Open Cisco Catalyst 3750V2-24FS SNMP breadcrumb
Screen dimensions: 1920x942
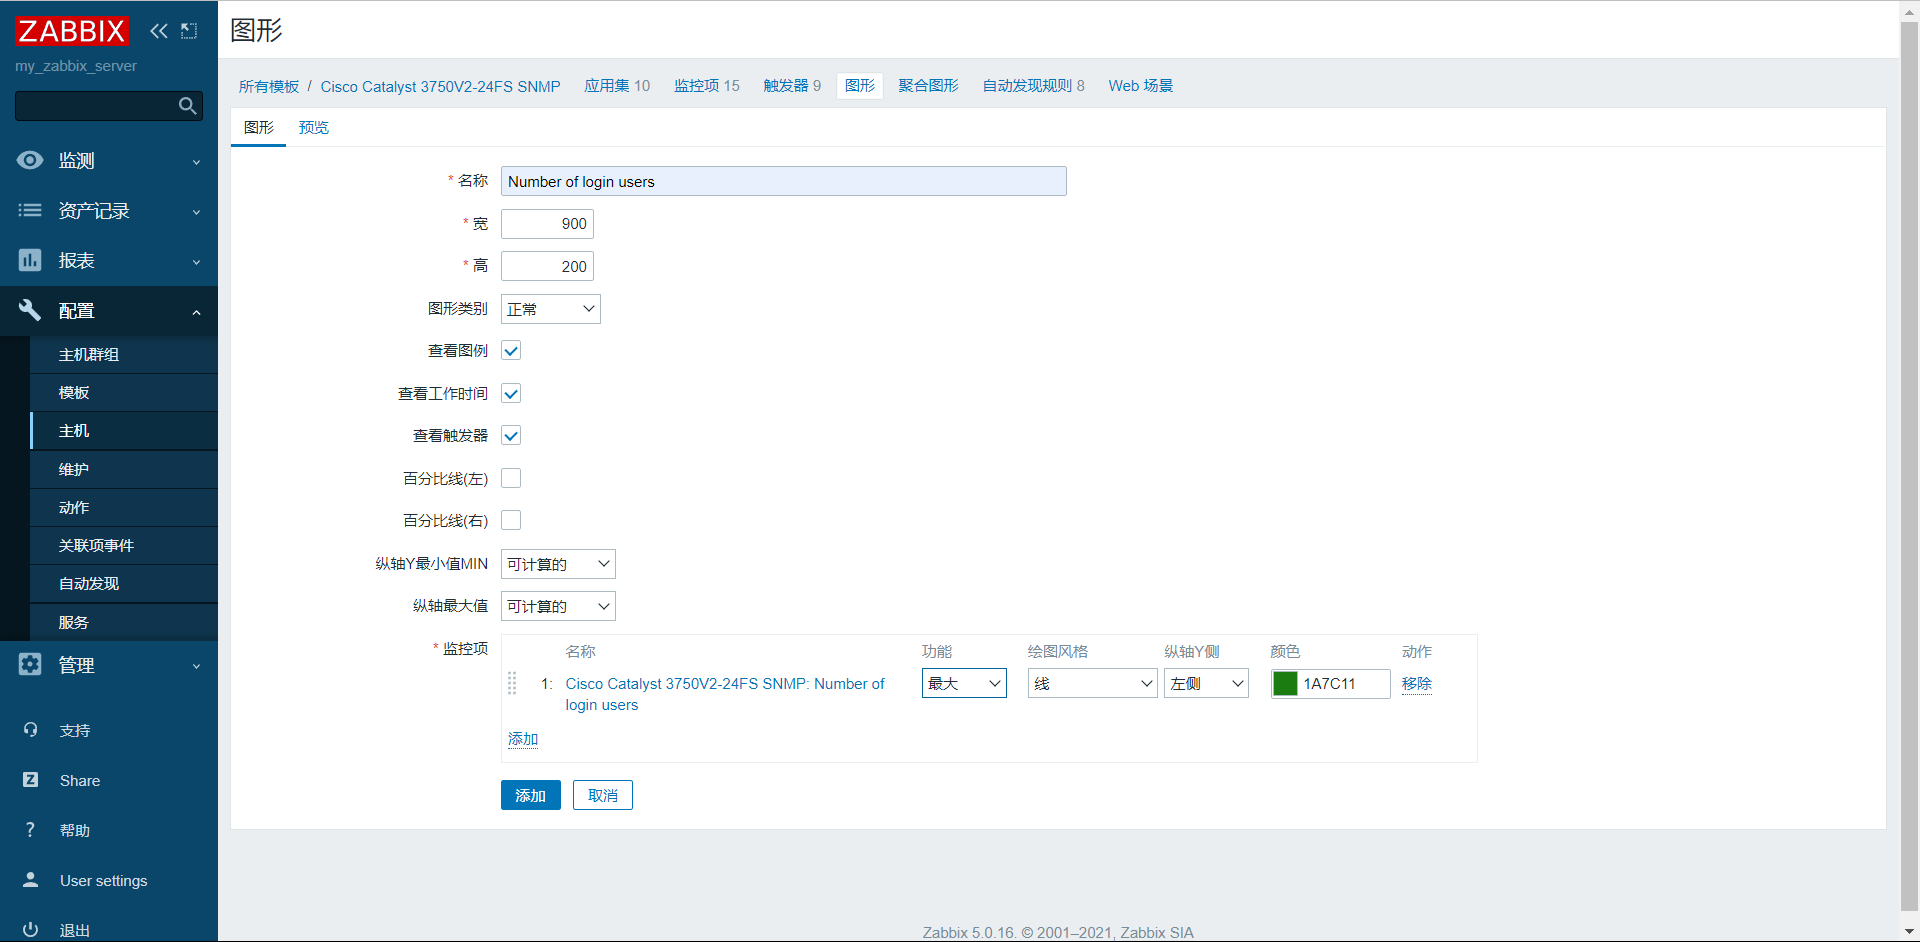click(x=440, y=86)
